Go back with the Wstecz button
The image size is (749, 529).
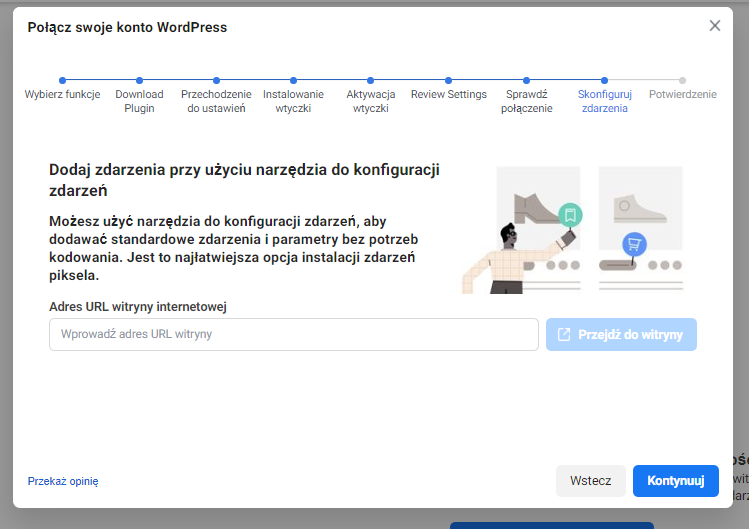click(x=590, y=481)
